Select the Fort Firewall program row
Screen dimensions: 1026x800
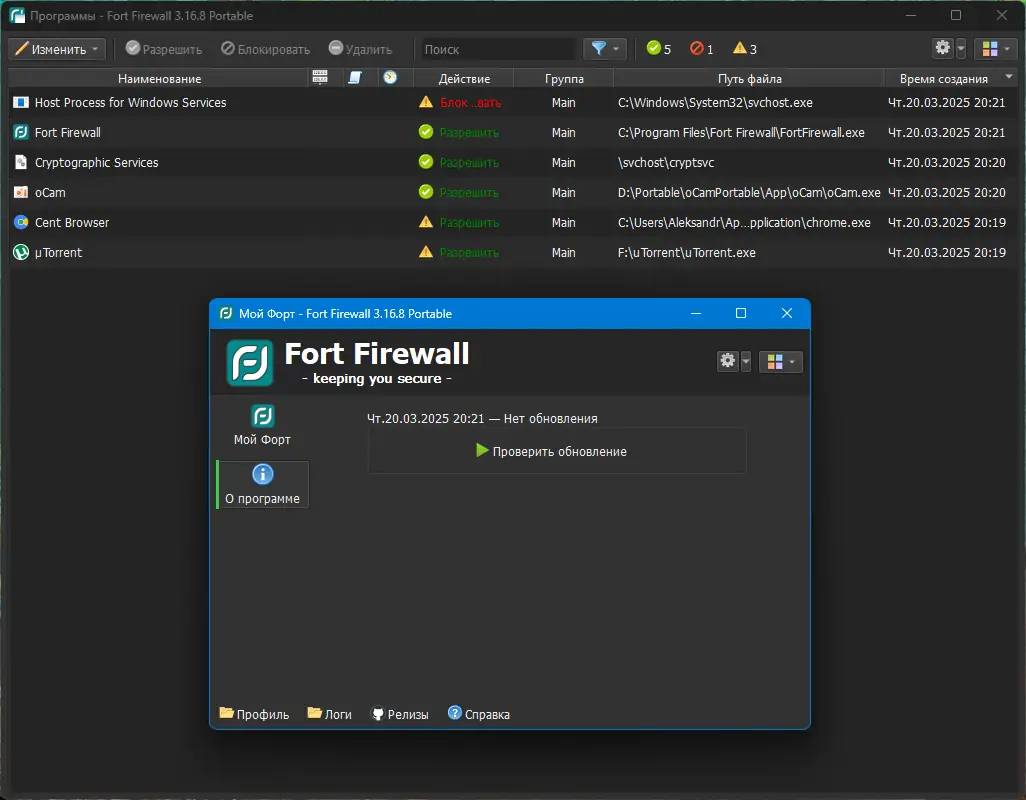513,133
